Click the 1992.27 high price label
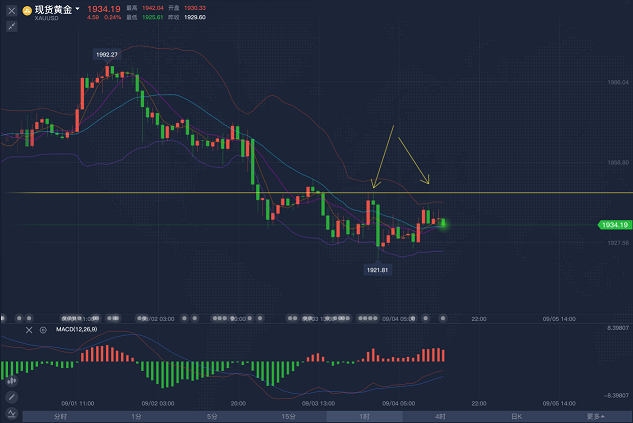This screenshot has height=423, width=633. (108, 54)
